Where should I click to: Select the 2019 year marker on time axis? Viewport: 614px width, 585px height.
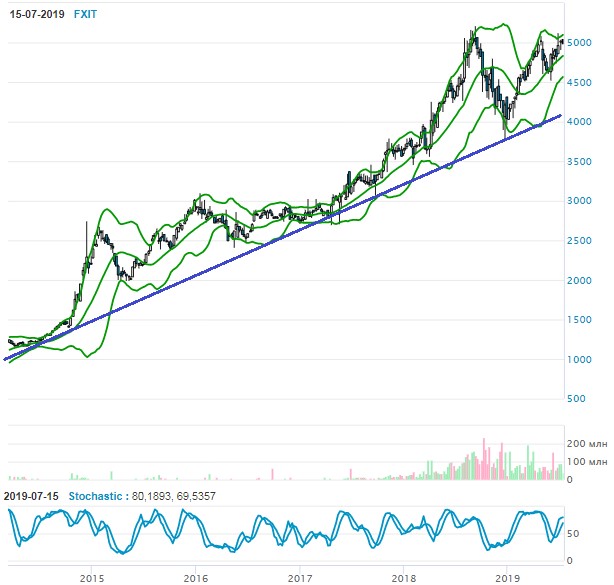pos(508,577)
